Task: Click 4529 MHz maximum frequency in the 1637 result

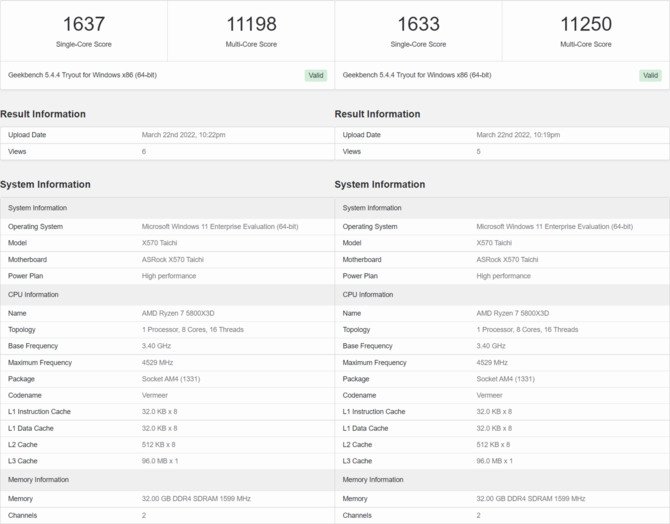Action: pos(157,362)
